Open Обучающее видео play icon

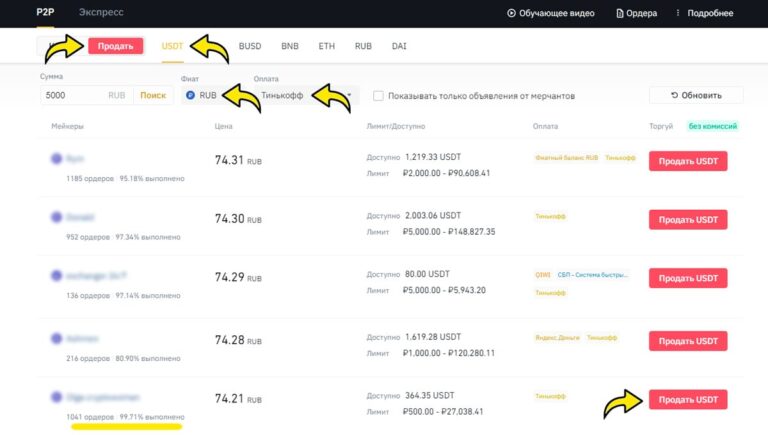[x=511, y=13]
